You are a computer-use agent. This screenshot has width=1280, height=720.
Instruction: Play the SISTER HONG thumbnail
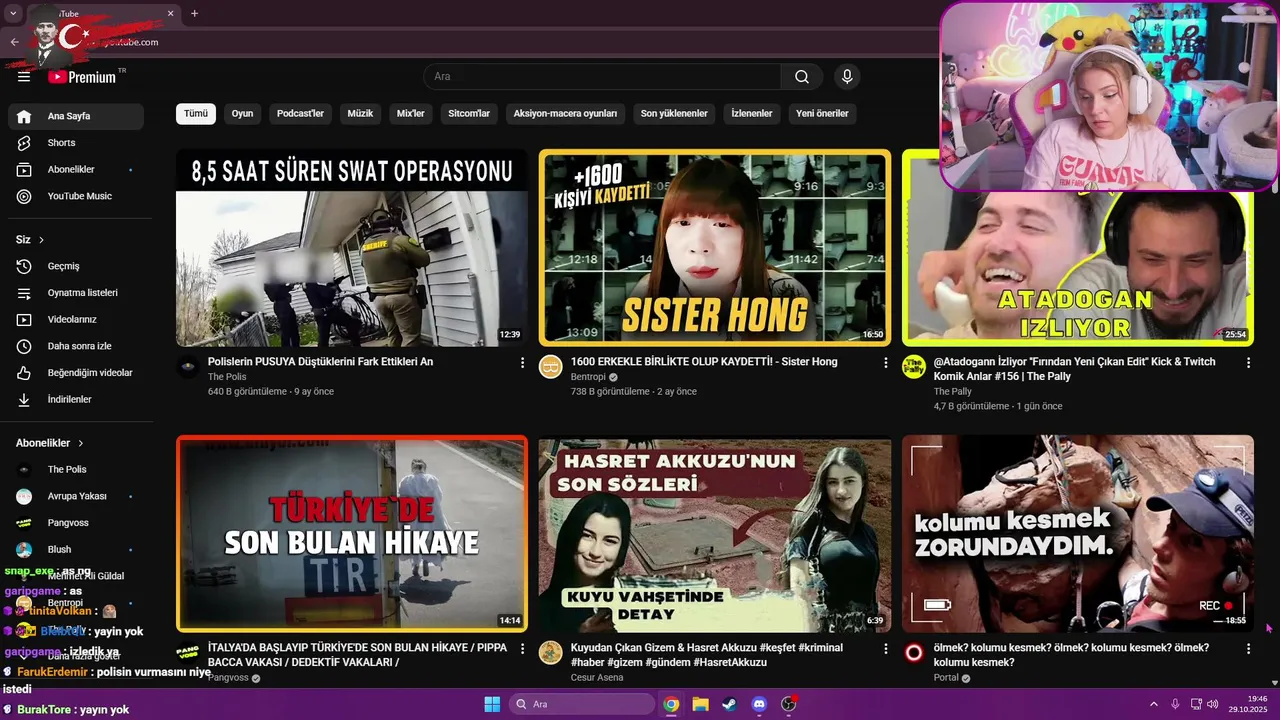715,248
